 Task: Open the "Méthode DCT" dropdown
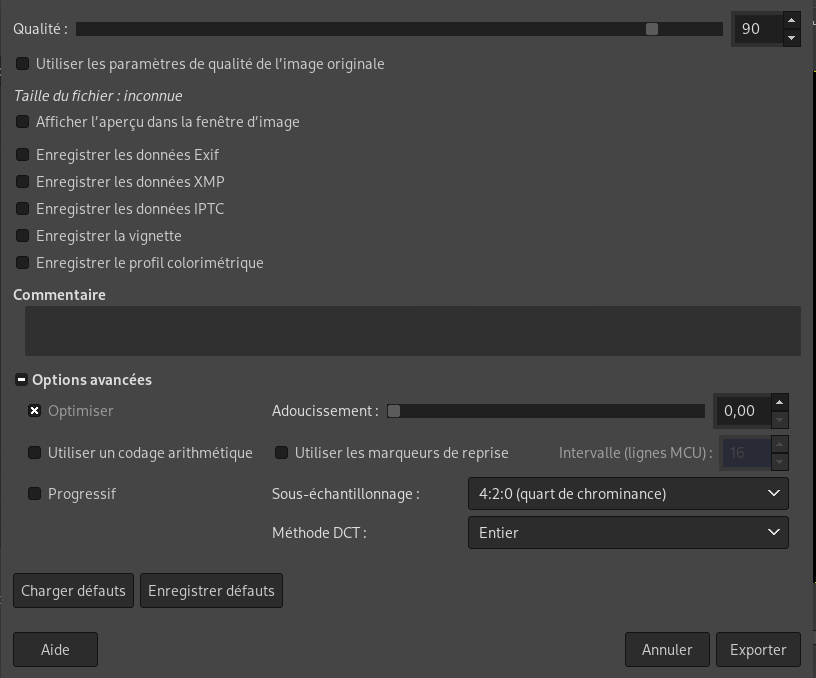coord(627,533)
